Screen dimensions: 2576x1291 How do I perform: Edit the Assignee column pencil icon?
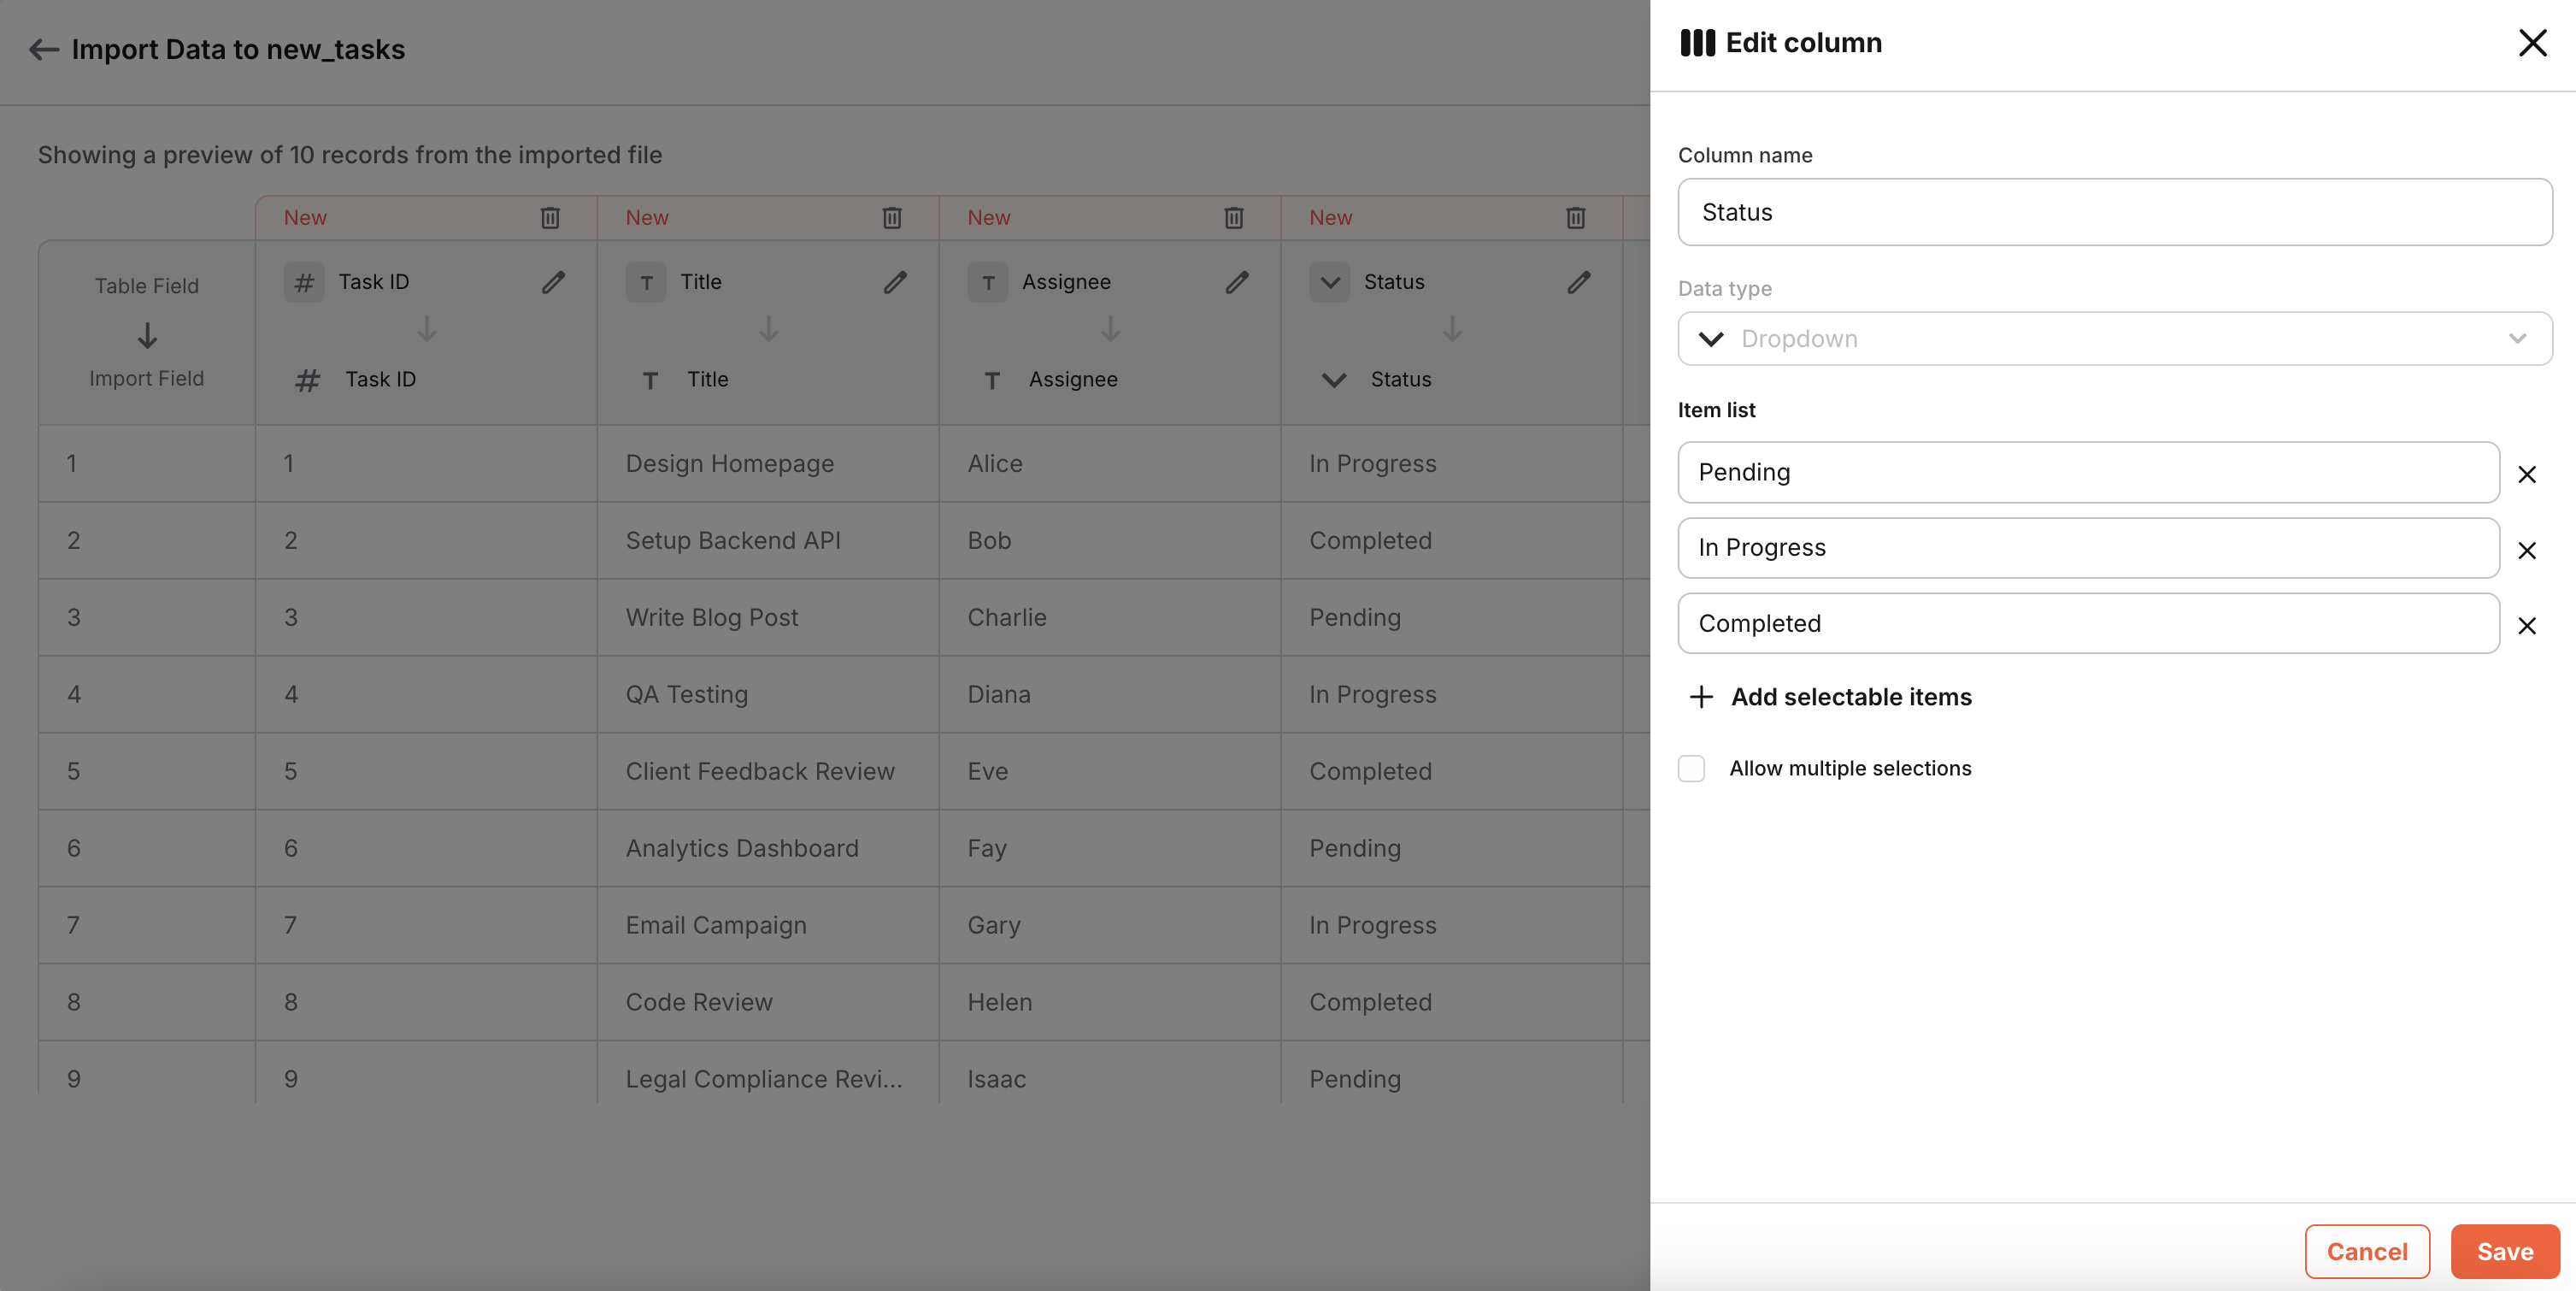pyautogui.click(x=1237, y=282)
